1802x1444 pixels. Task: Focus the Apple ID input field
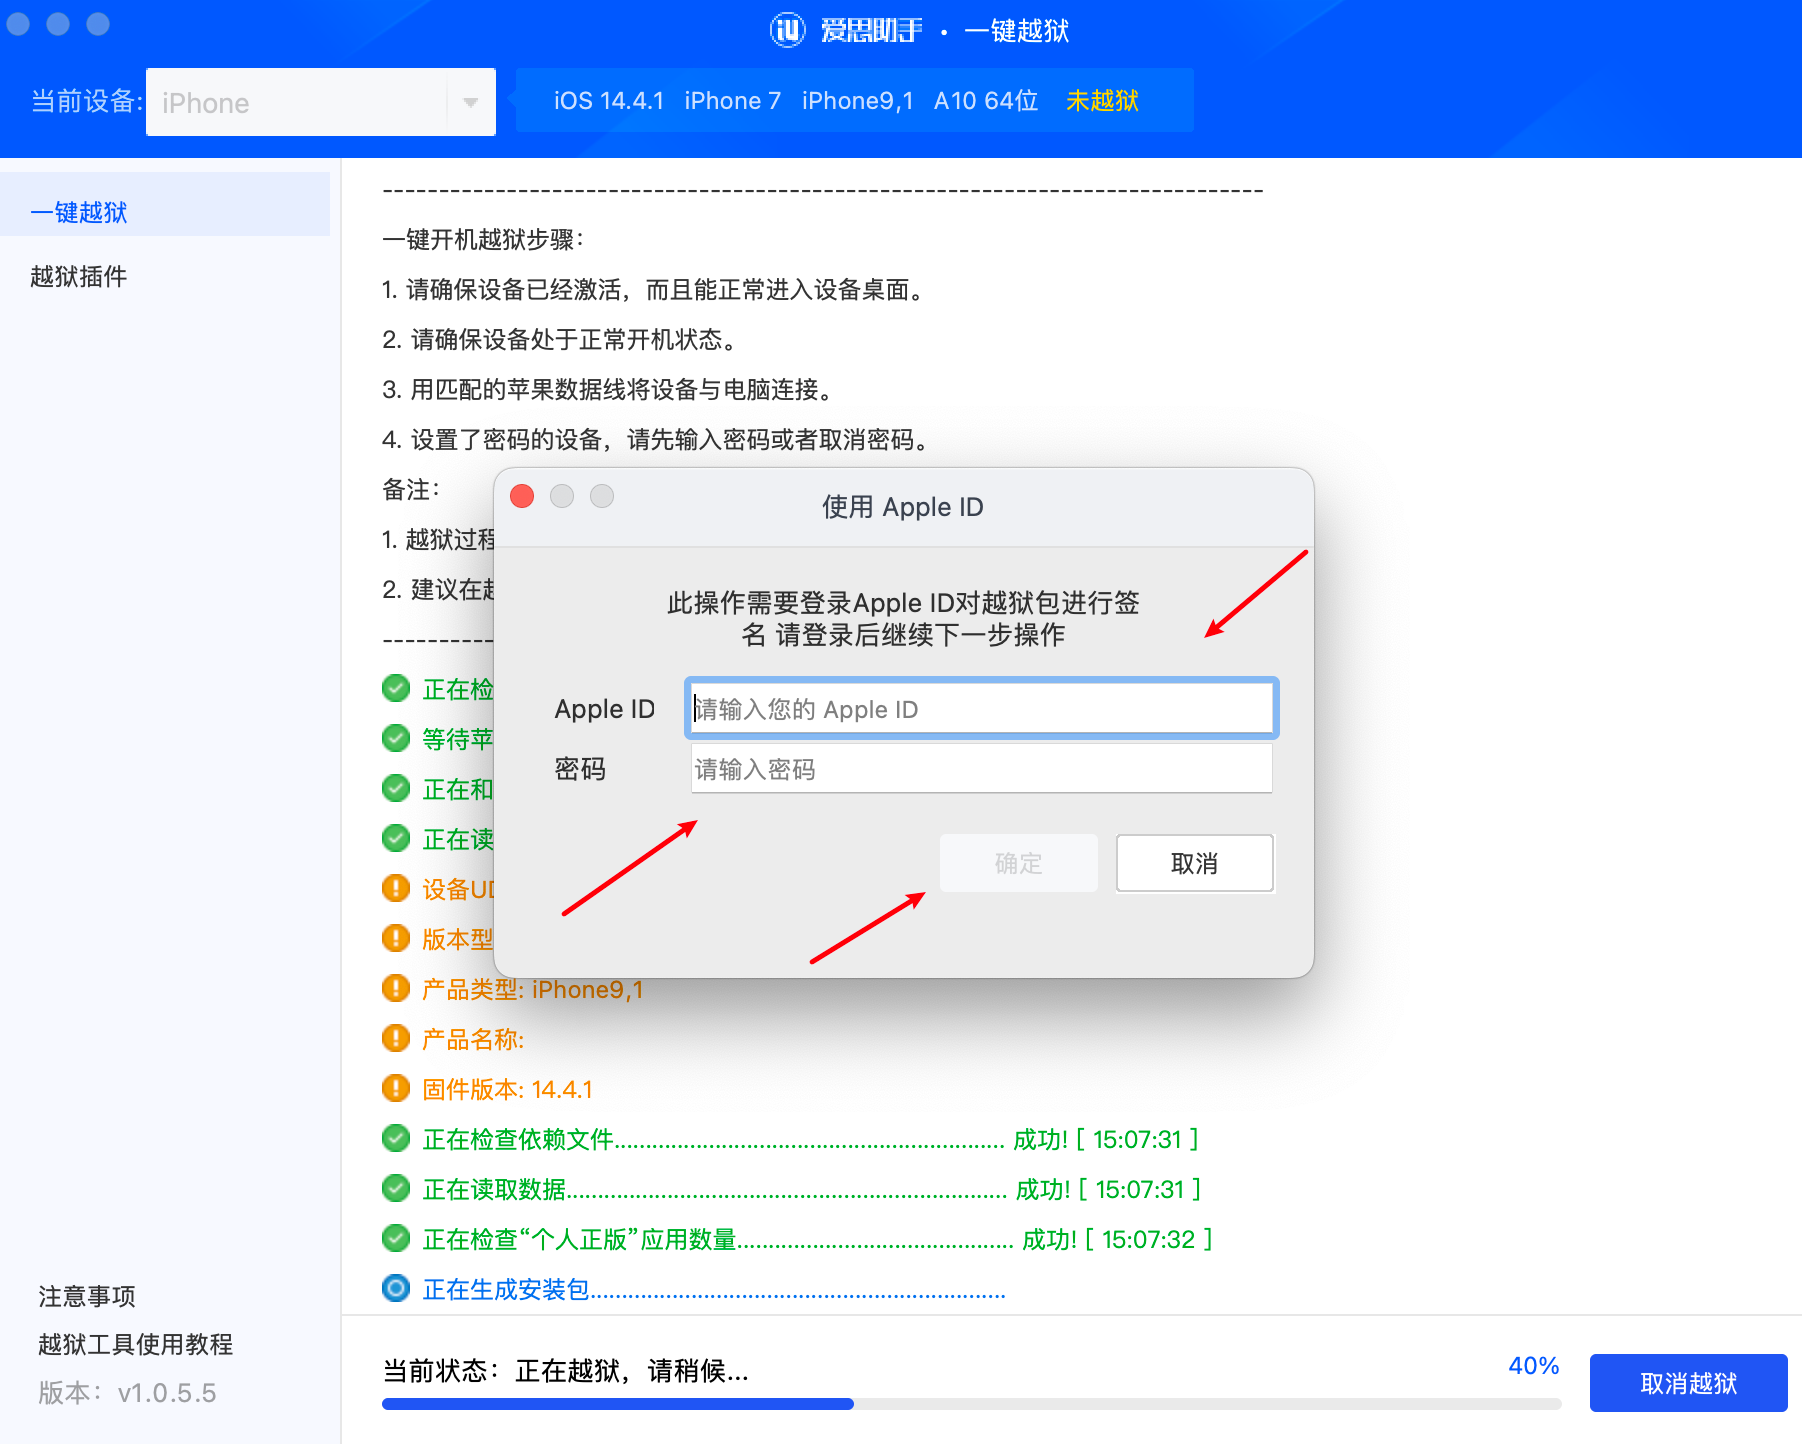coord(981,709)
